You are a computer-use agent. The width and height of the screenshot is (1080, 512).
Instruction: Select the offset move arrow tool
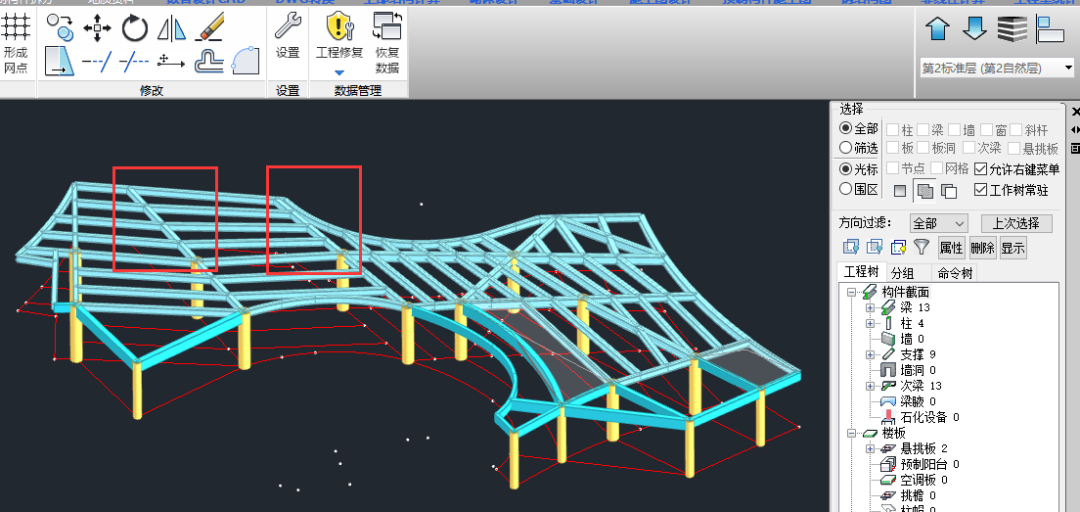click(172, 61)
